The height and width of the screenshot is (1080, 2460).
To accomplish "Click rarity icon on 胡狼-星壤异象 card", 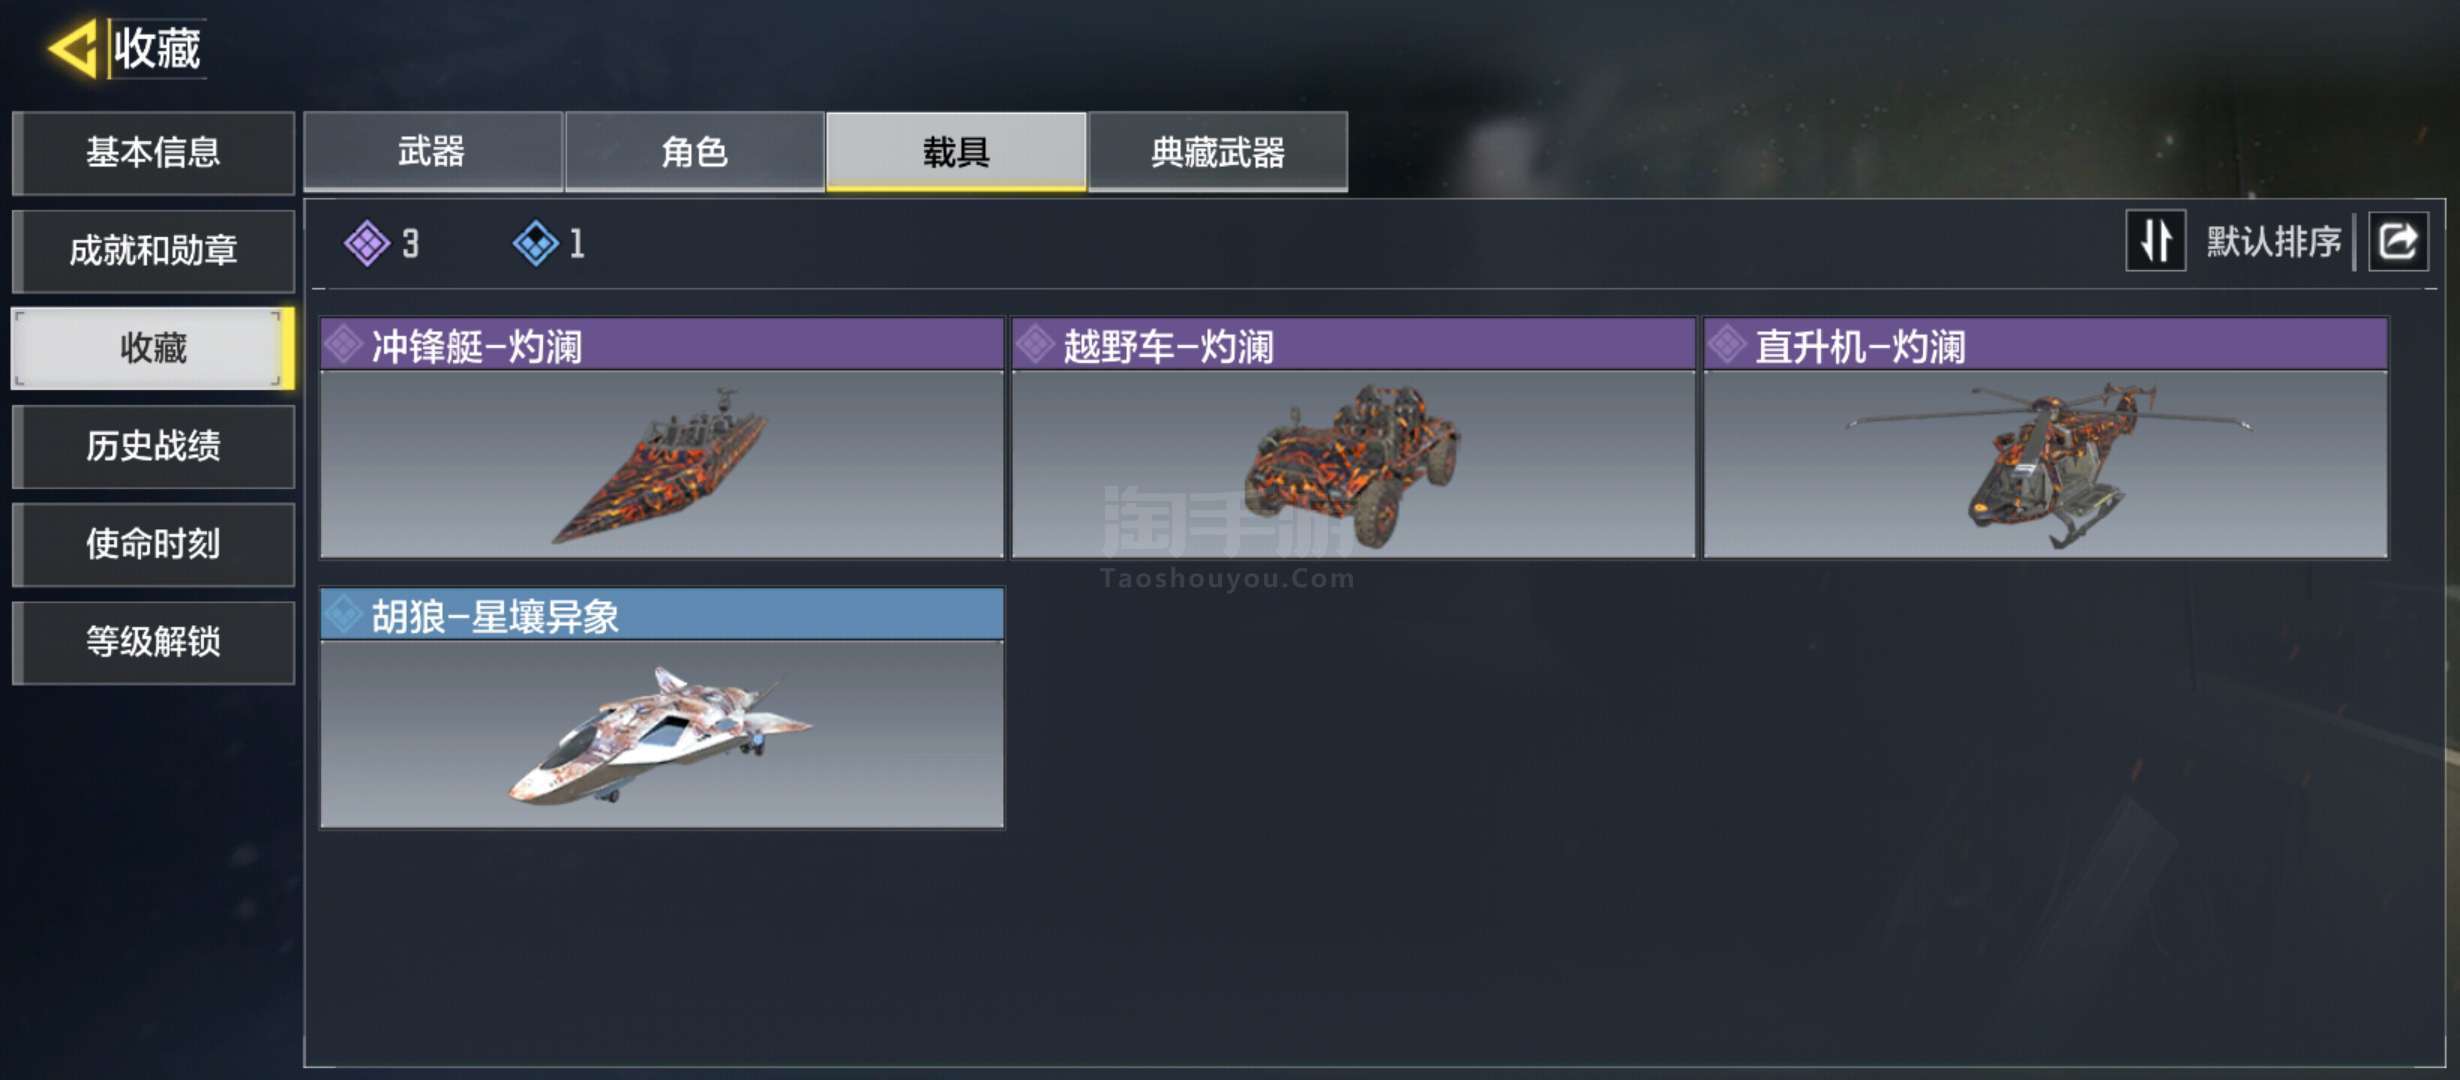I will (344, 614).
